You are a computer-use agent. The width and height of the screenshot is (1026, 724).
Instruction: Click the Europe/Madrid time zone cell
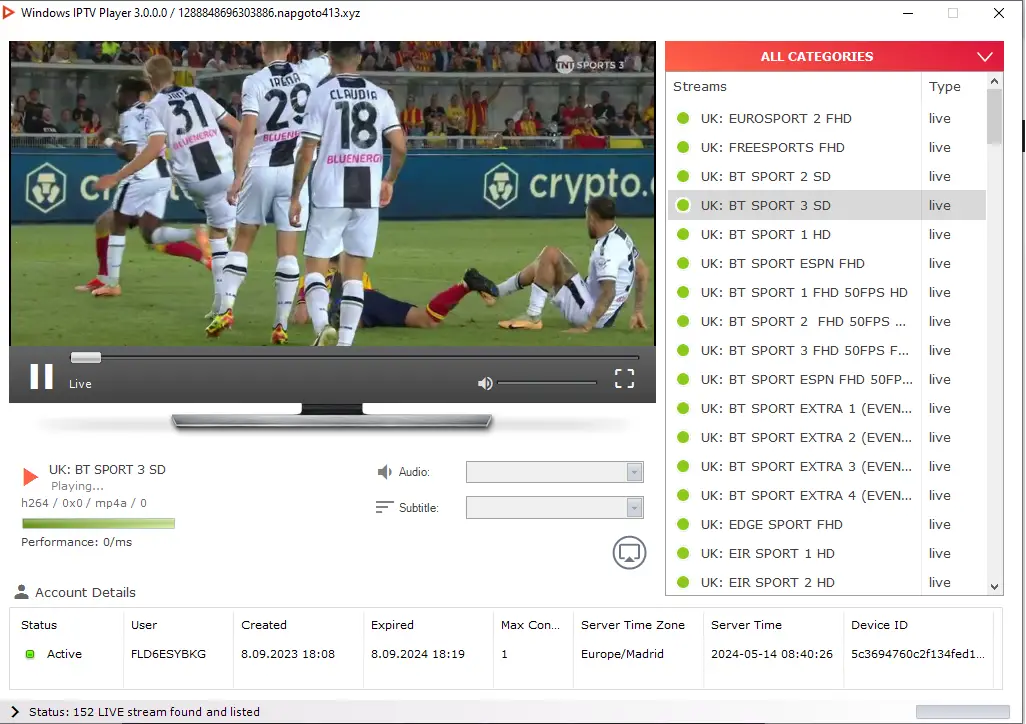pyautogui.click(x=622, y=654)
